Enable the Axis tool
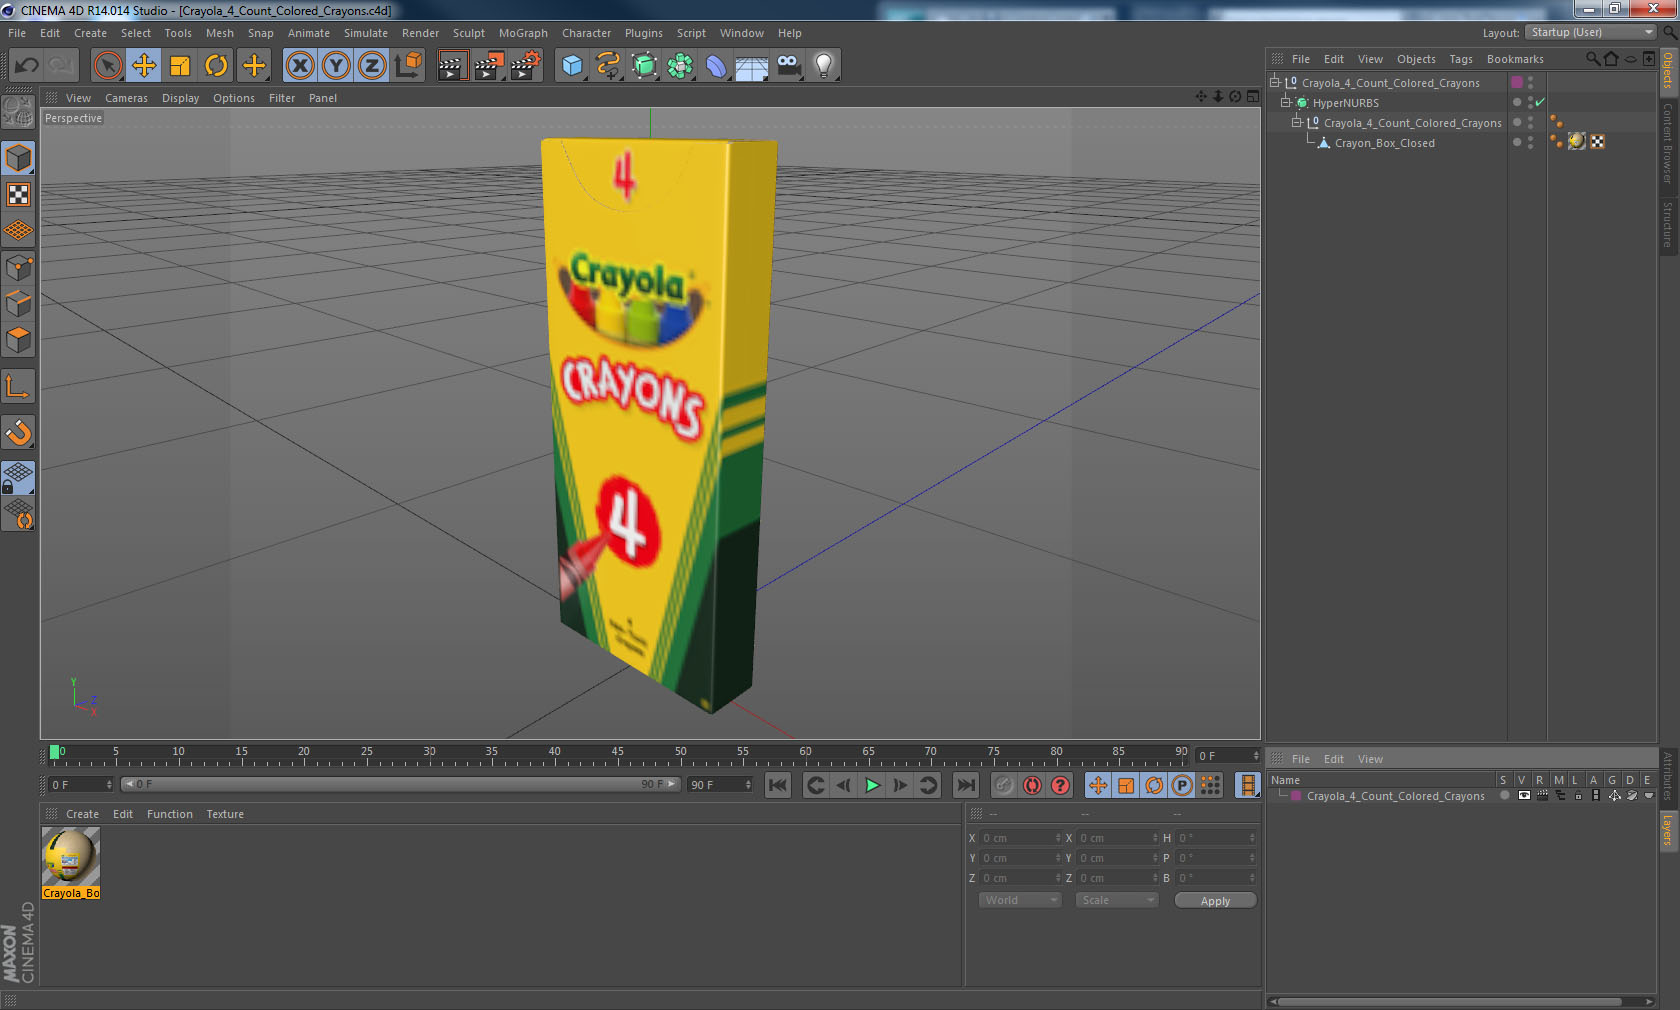Viewport: 1680px width, 1010px height. [x=18, y=387]
